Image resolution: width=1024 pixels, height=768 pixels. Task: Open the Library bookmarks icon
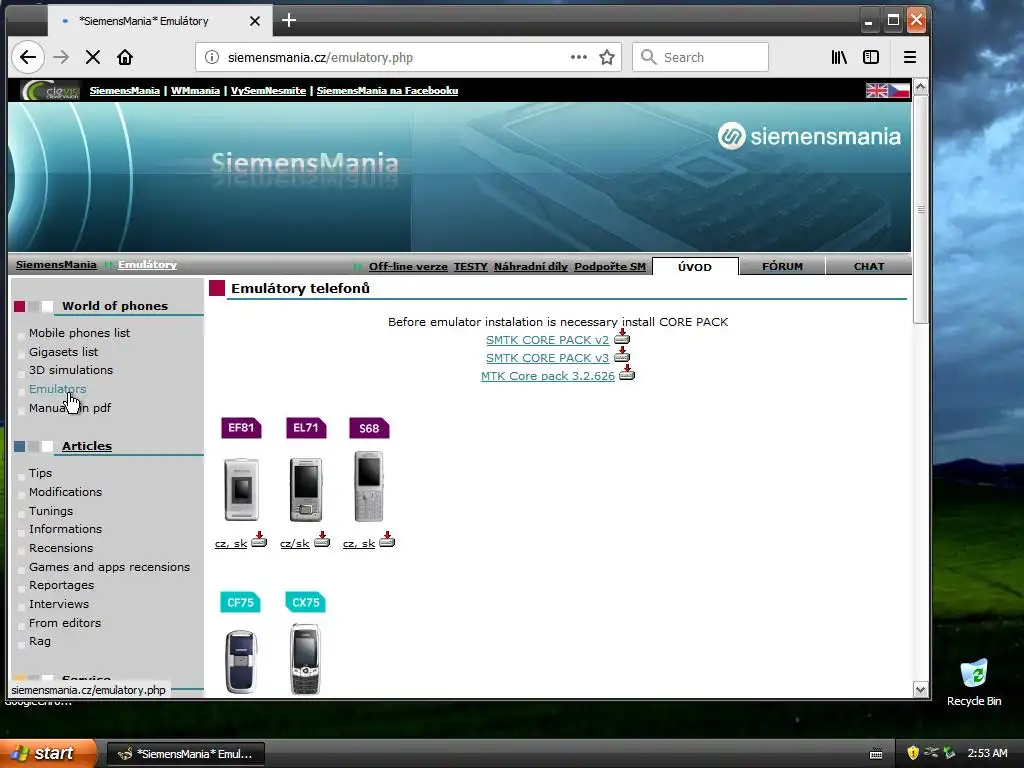coord(839,57)
